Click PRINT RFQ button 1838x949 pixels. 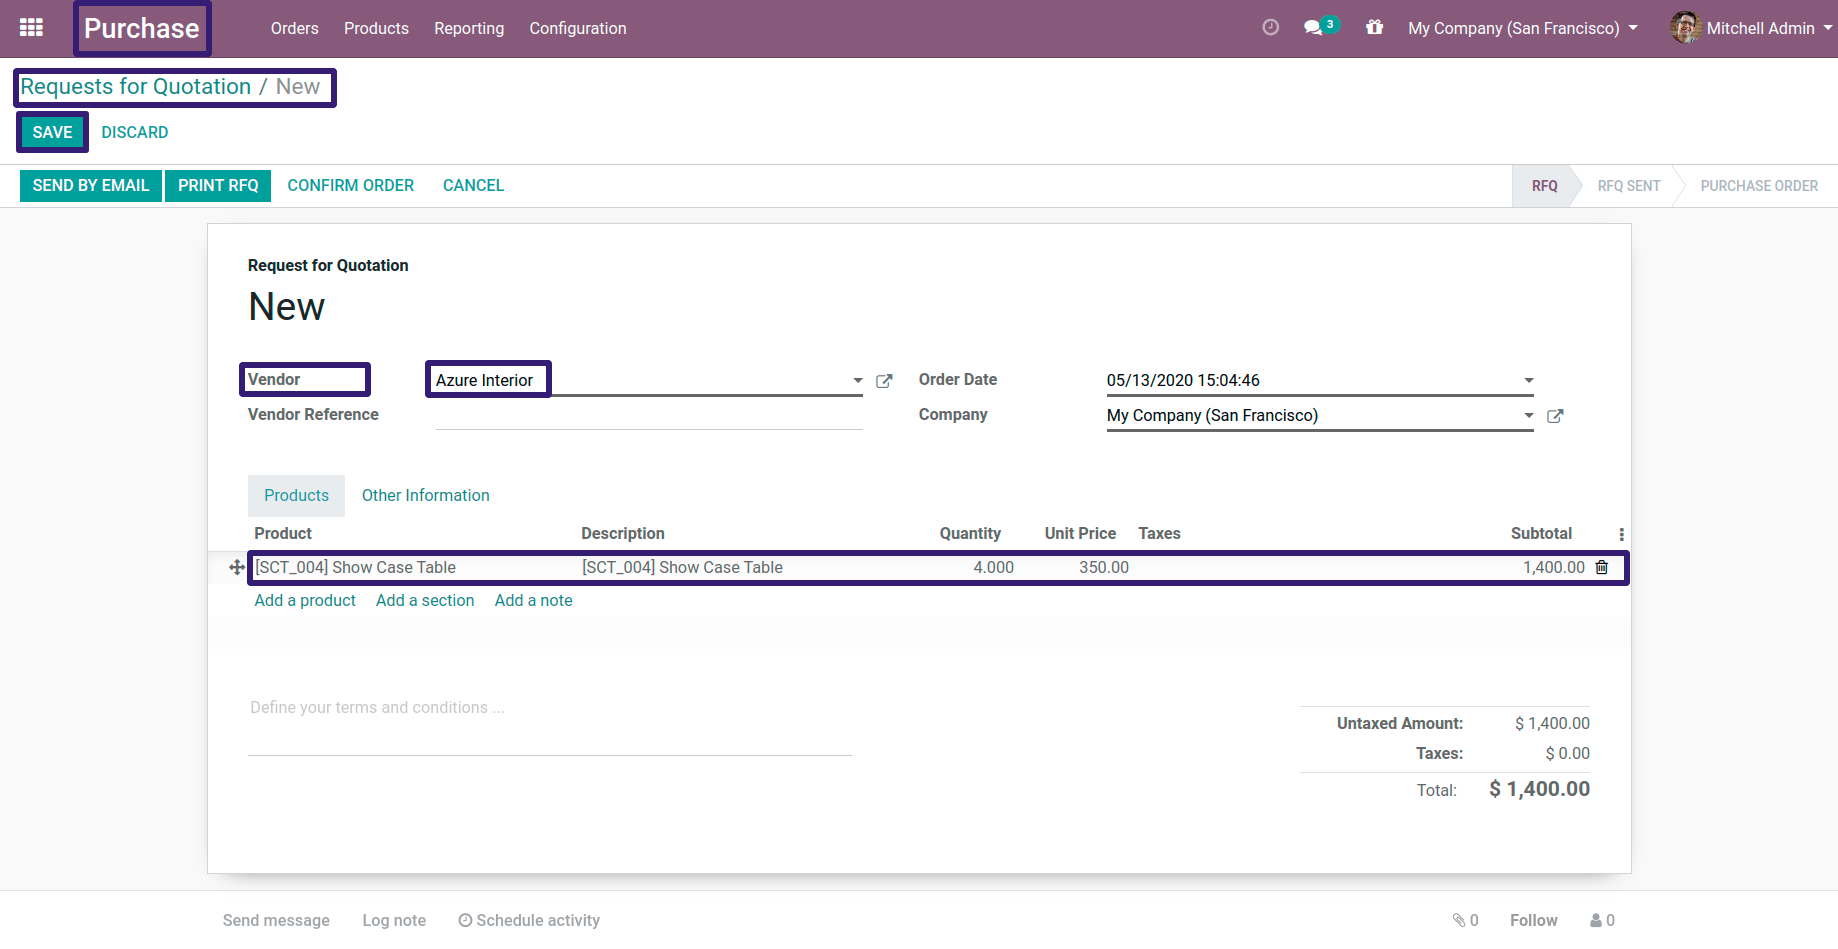click(x=218, y=186)
